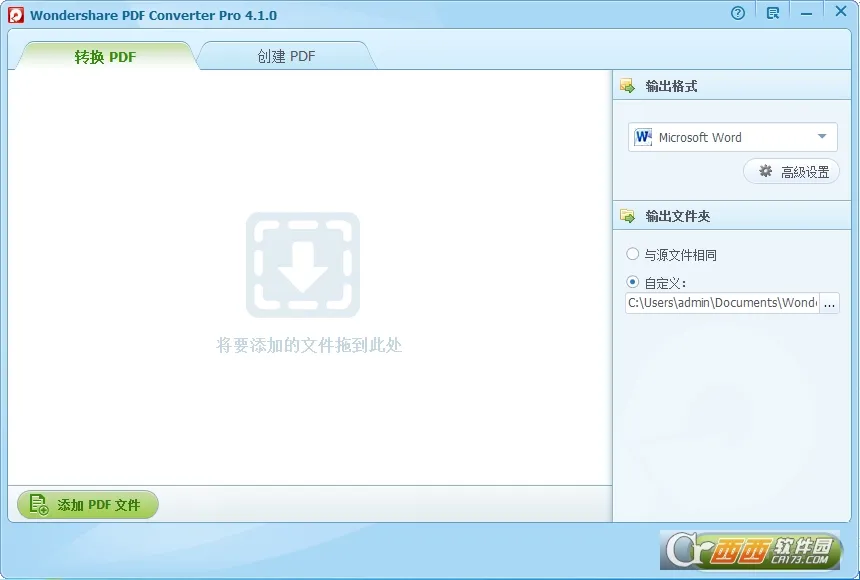The image size is (860, 580).
Task: Open the Microsoft Word output format dropdown
Action: click(x=732, y=137)
